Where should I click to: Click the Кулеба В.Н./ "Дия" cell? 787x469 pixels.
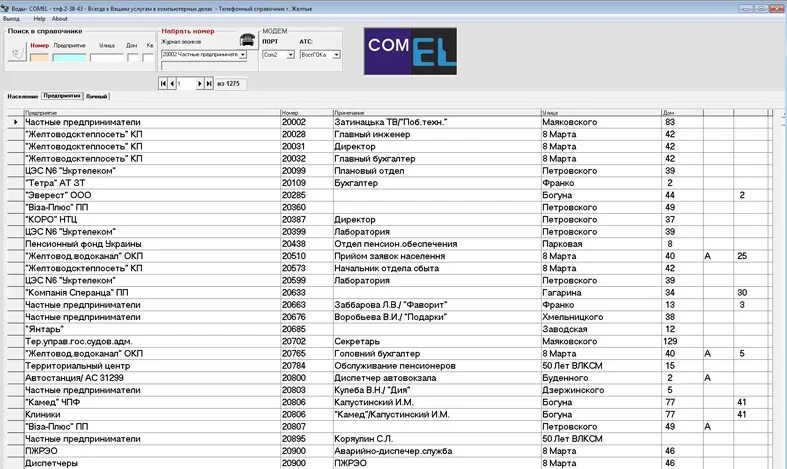point(437,390)
